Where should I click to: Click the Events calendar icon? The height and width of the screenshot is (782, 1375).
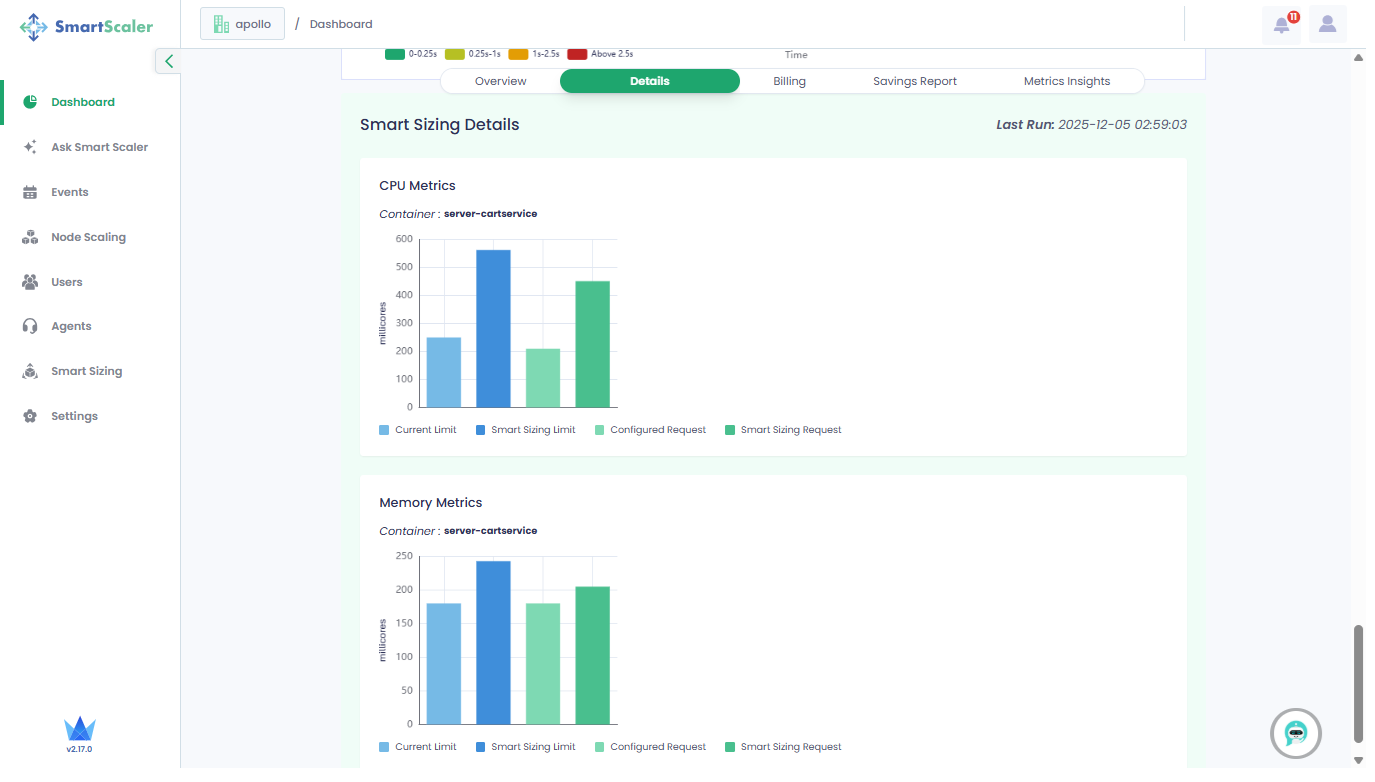click(30, 192)
